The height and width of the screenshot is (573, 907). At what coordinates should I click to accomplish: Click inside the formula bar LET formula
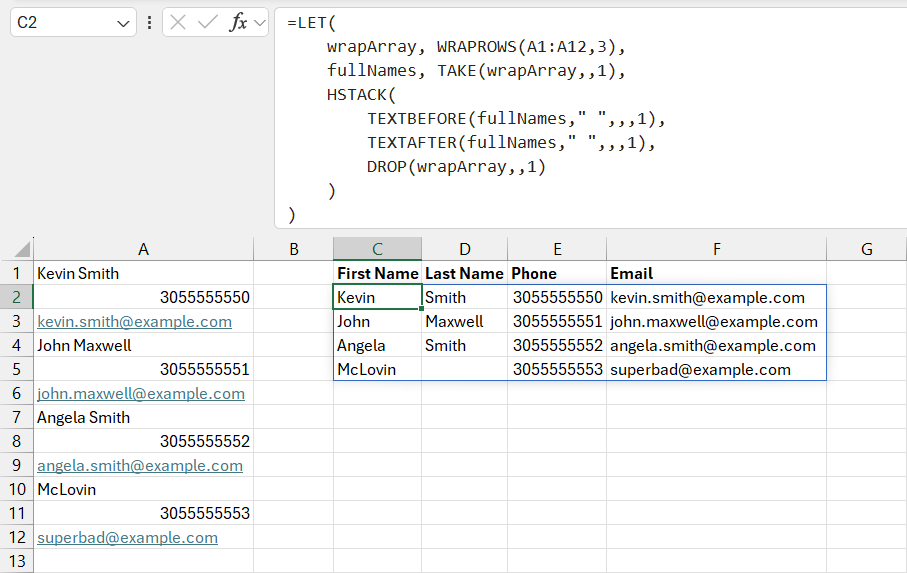(x=591, y=119)
